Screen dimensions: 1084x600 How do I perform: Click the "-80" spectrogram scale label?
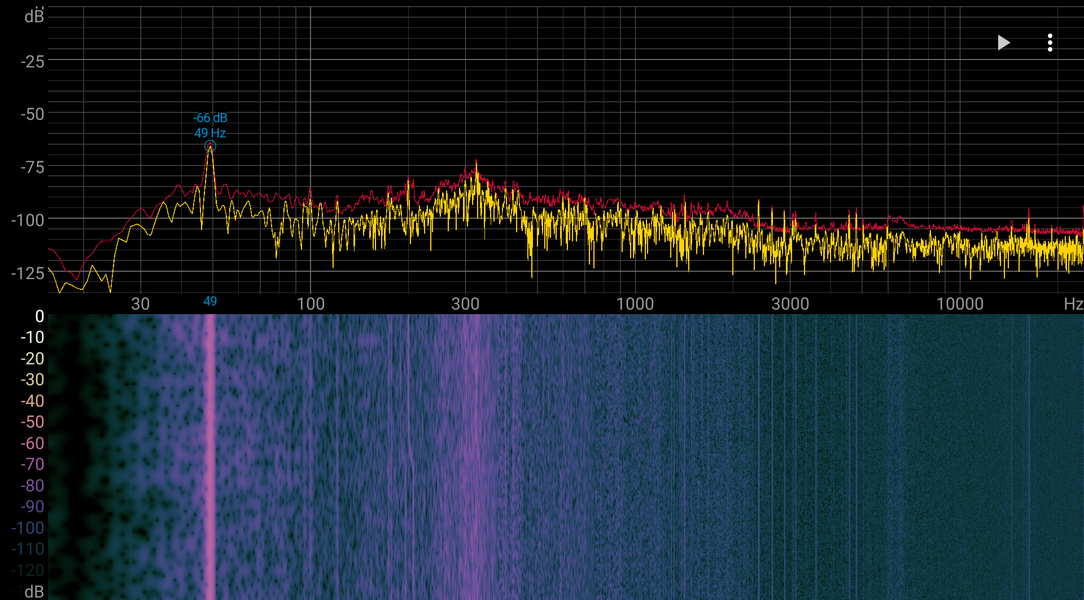coord(32,485)
